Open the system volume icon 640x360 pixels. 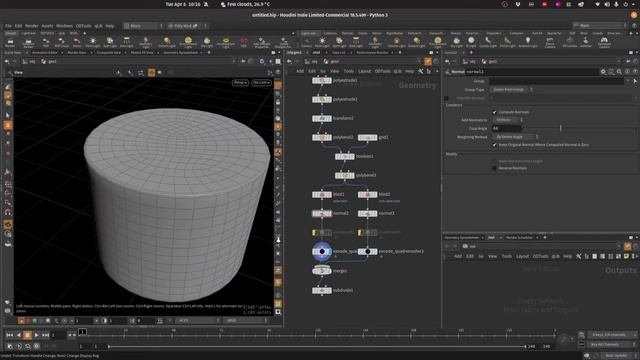pyautogui.click(x=607, y=4)
